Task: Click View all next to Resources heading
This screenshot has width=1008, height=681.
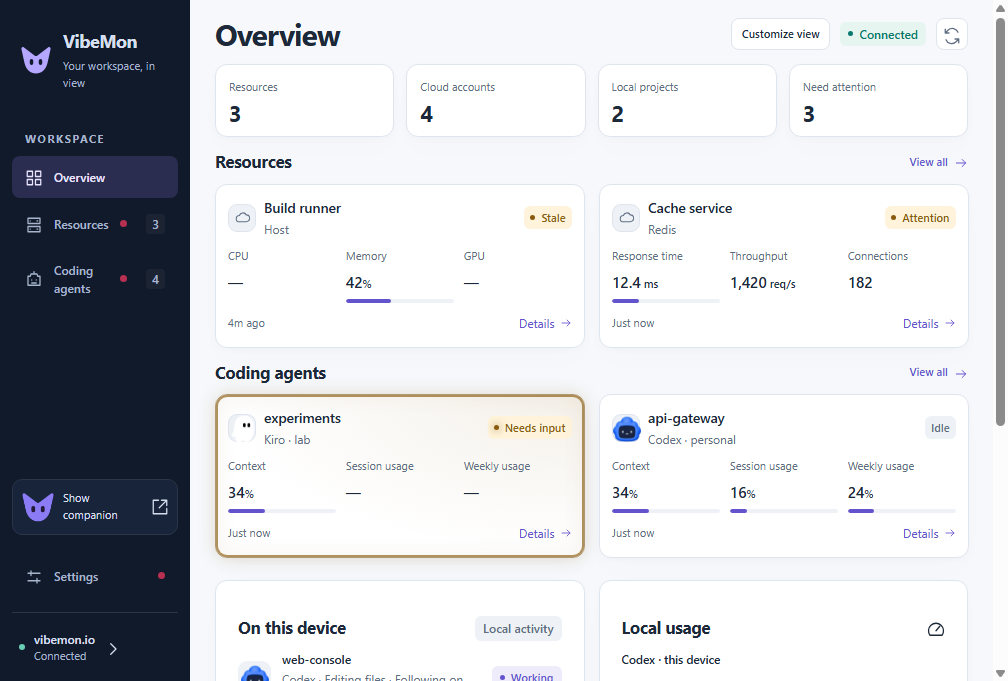Action: coord(937,162)
